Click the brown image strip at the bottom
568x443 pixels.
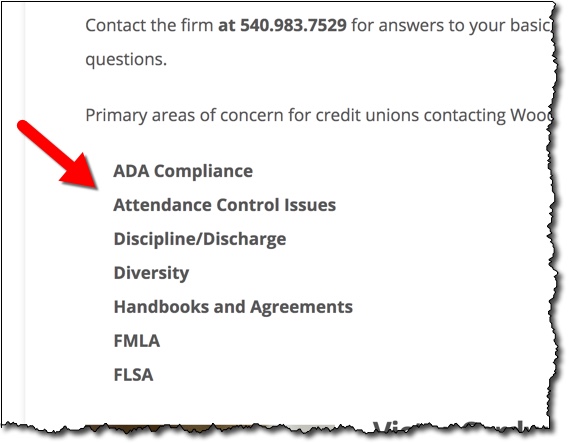(x=203, y=429)
